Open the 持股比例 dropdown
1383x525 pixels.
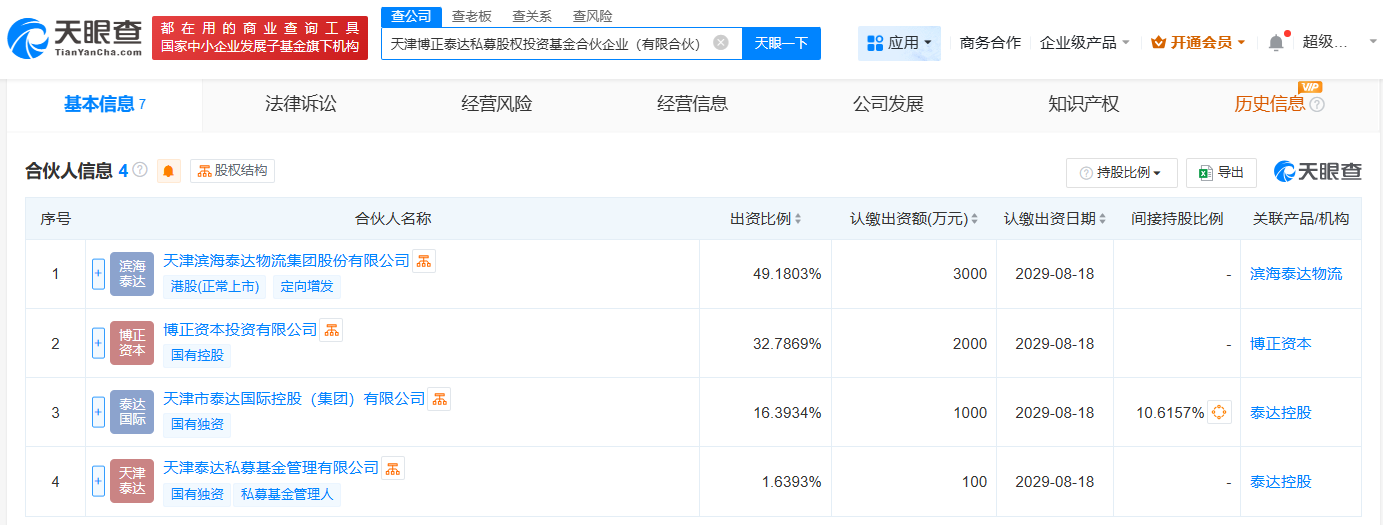pos(1121,173)
